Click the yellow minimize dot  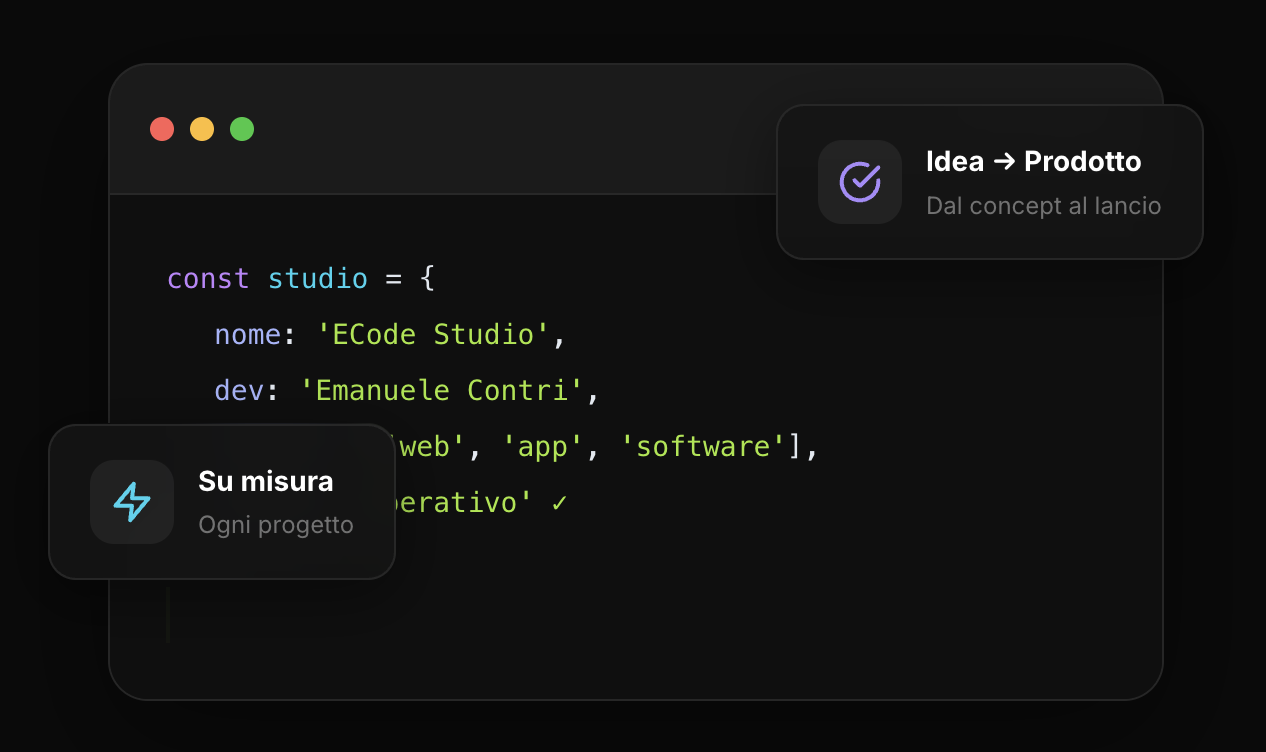pos(202,129)
